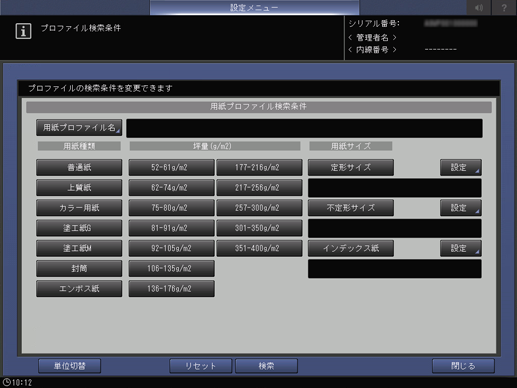This screenshot has height=388, width=517.
Task: Start the search with 検索
Action: coord(266,366)
